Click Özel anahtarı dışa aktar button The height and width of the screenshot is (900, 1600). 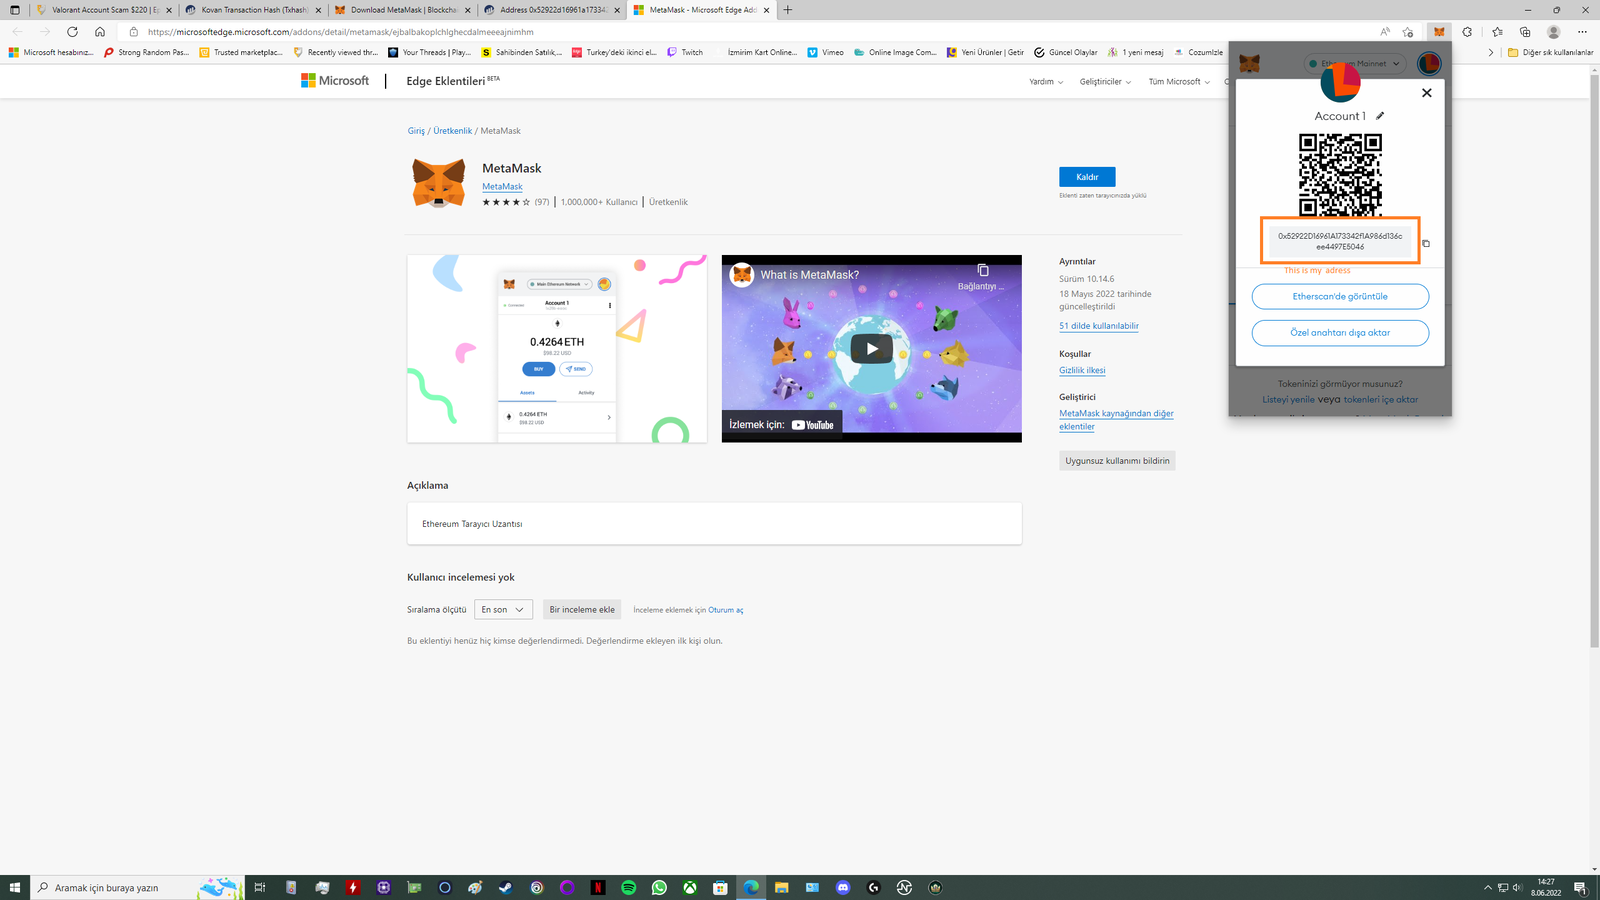point(1340,333)
